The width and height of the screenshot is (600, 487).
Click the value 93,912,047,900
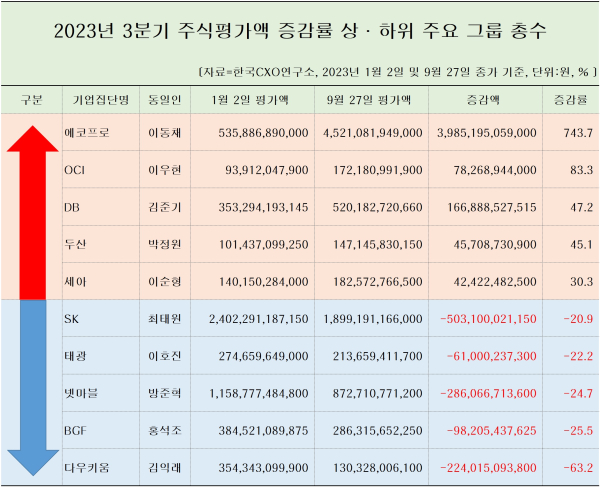[x=267, y=170]
